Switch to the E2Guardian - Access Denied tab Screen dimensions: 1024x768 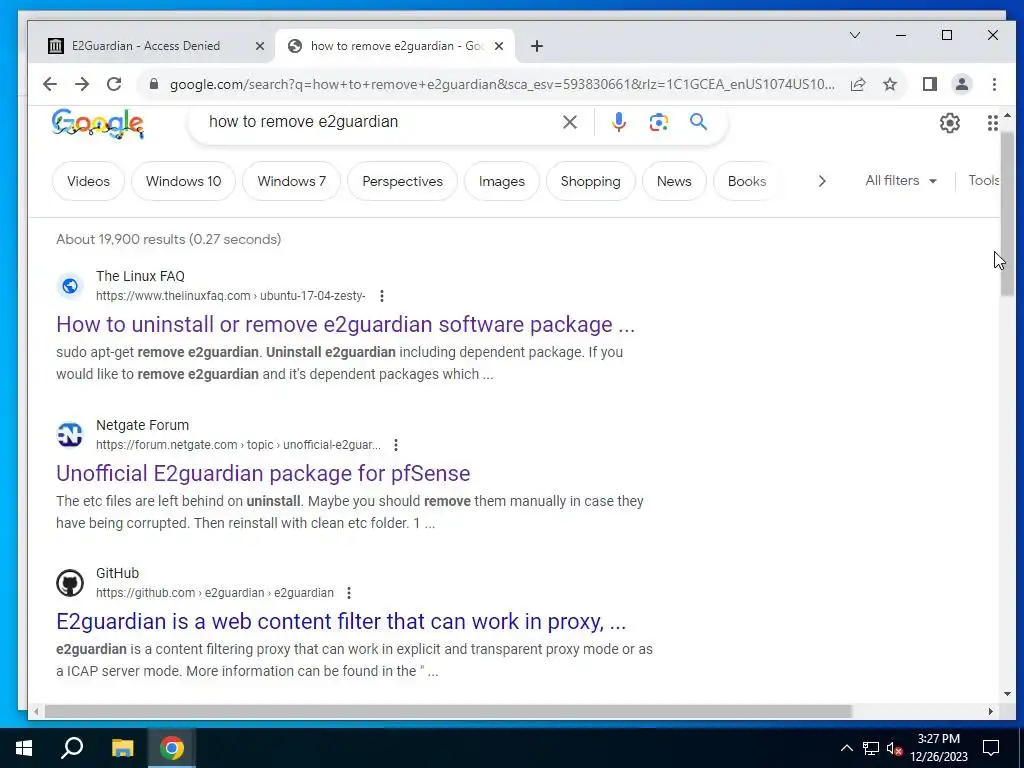[x=146, y=46]
